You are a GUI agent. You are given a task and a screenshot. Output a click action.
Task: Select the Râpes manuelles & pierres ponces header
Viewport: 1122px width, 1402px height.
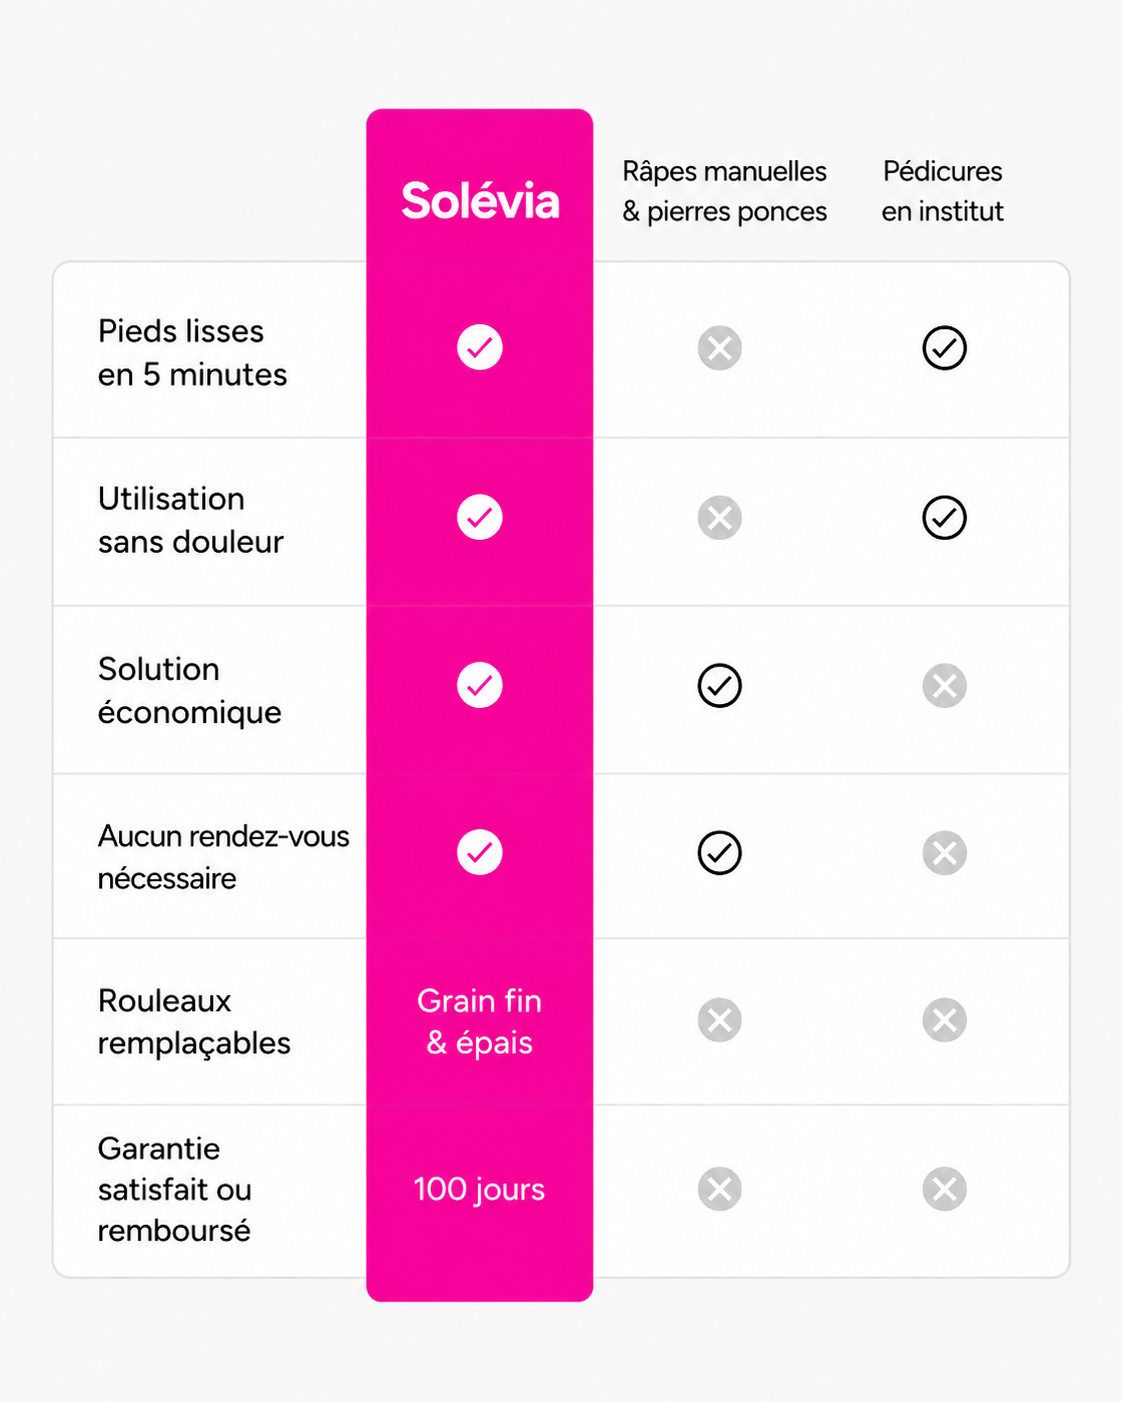pyautogui.click(x=725, y=191)
